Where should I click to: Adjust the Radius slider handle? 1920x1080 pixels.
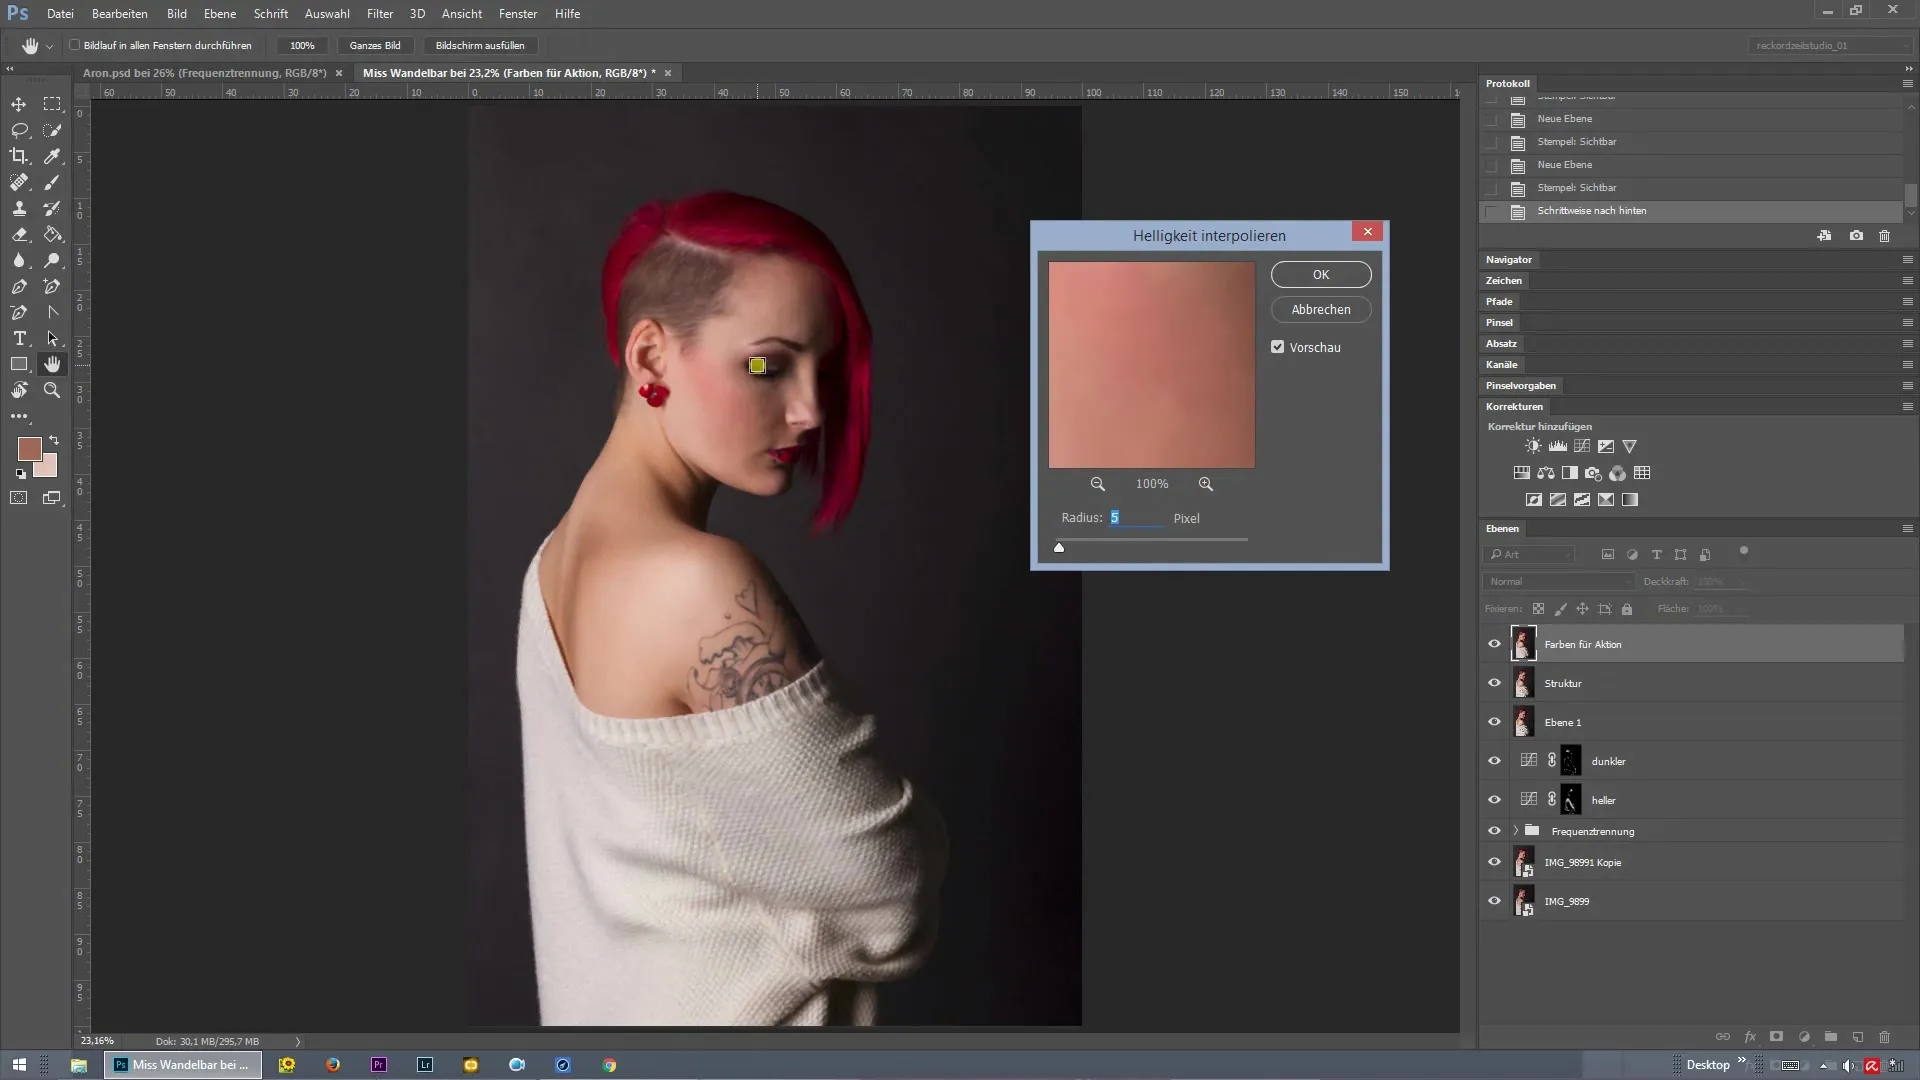[1059, 547]
